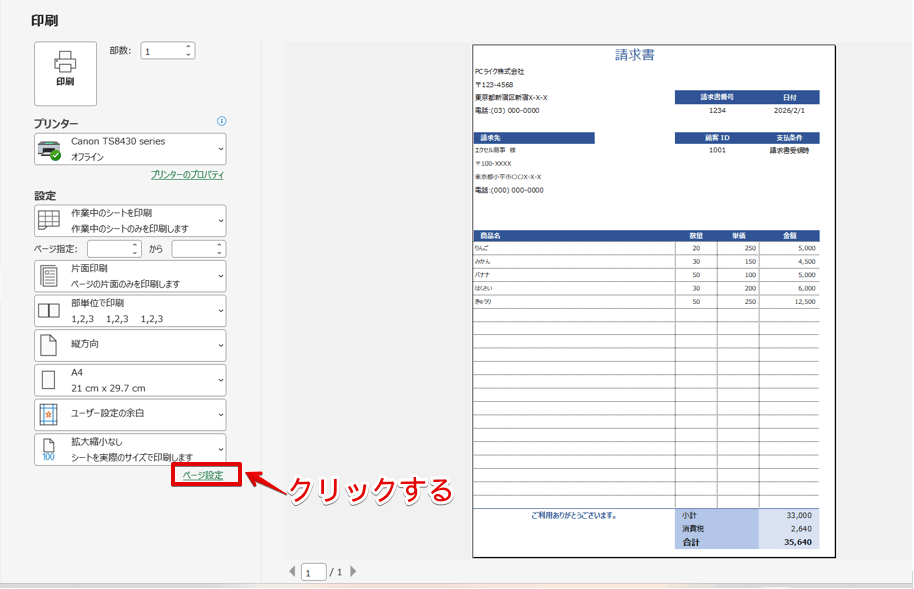The image size is (914, 589).
Task: Expand the orientation (縦方向) dropdown arrow
Action: pos(219,345)
